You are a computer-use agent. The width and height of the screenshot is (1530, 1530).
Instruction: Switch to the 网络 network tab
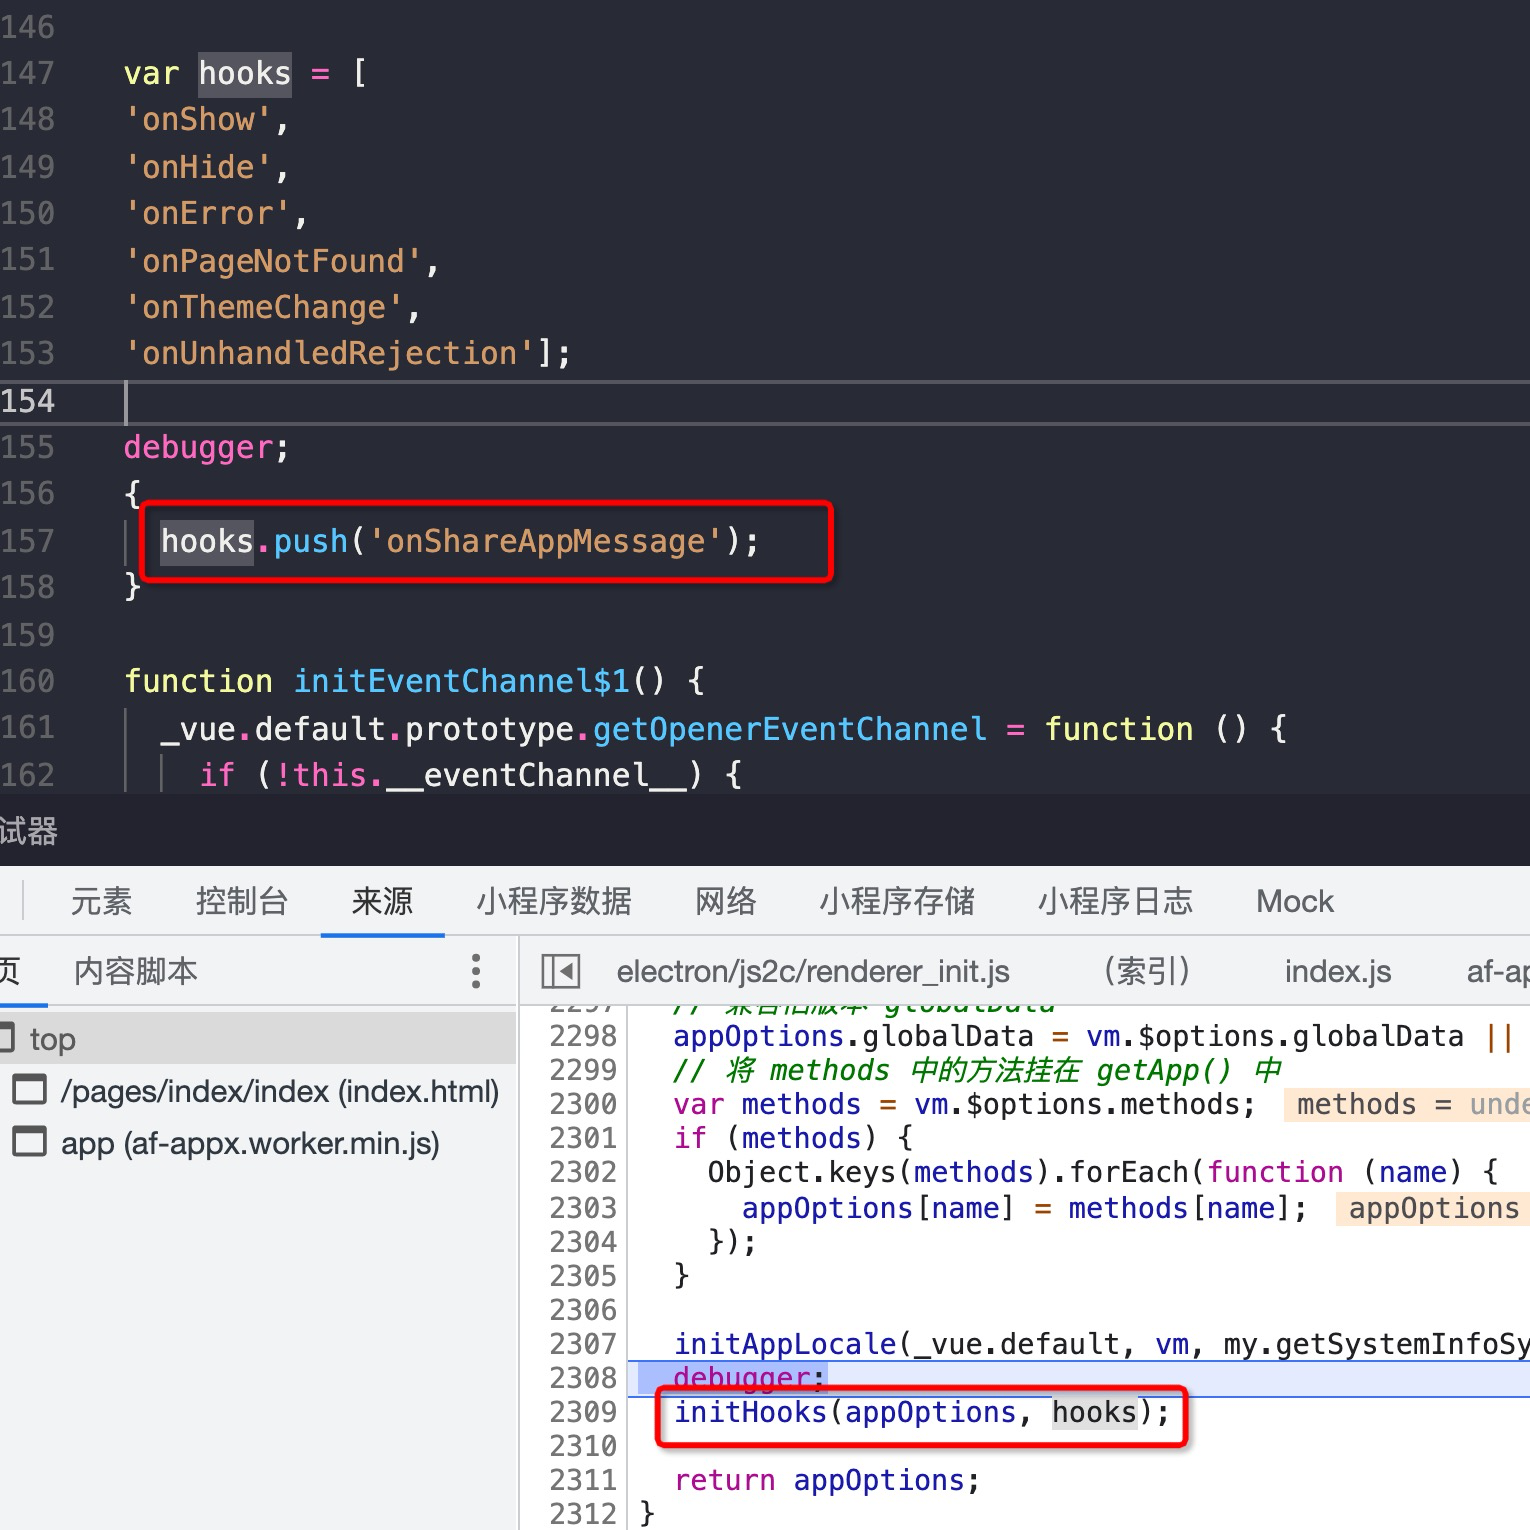725,900
